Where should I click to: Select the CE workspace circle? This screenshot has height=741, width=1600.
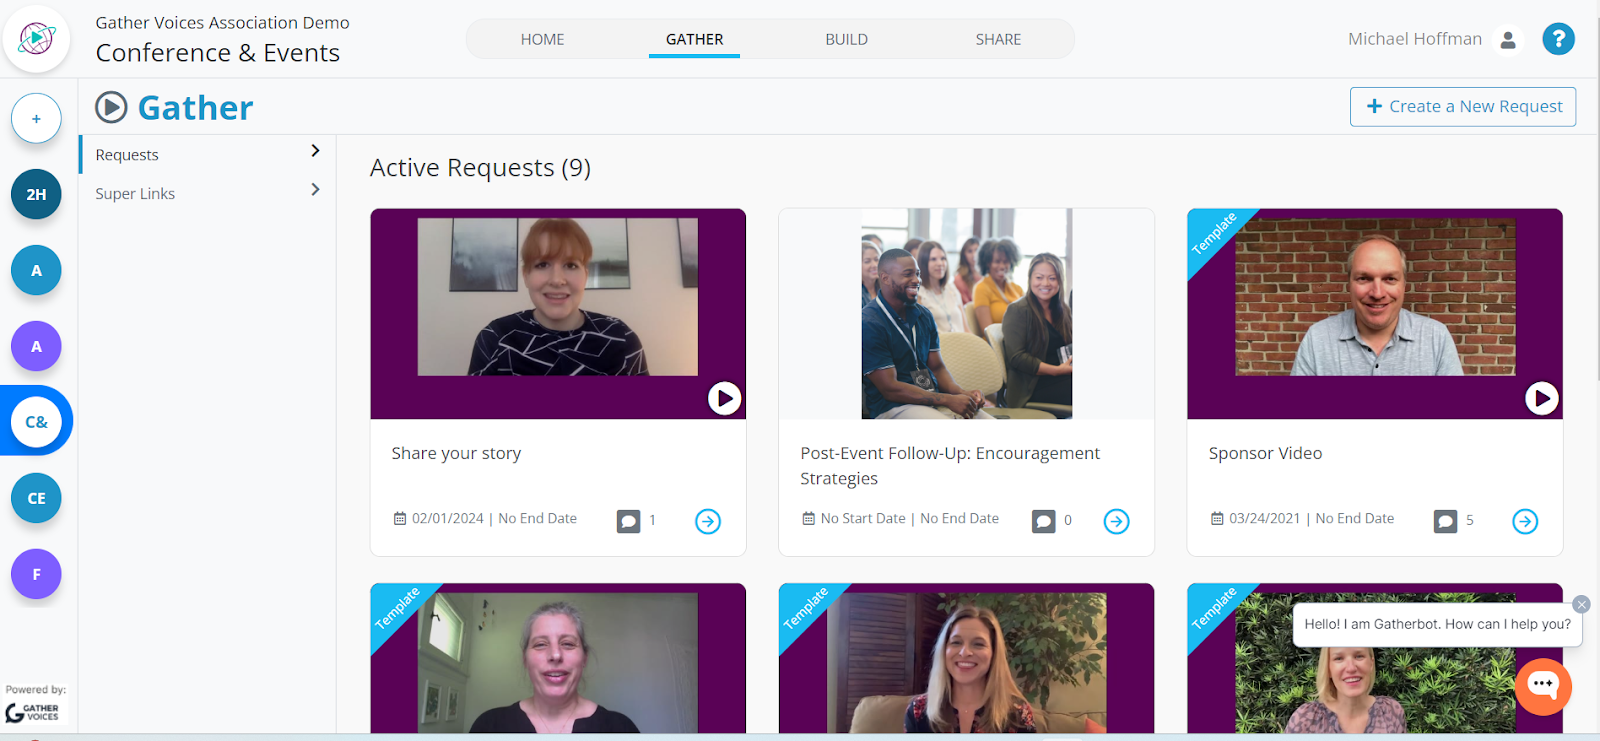coord(36,498)
